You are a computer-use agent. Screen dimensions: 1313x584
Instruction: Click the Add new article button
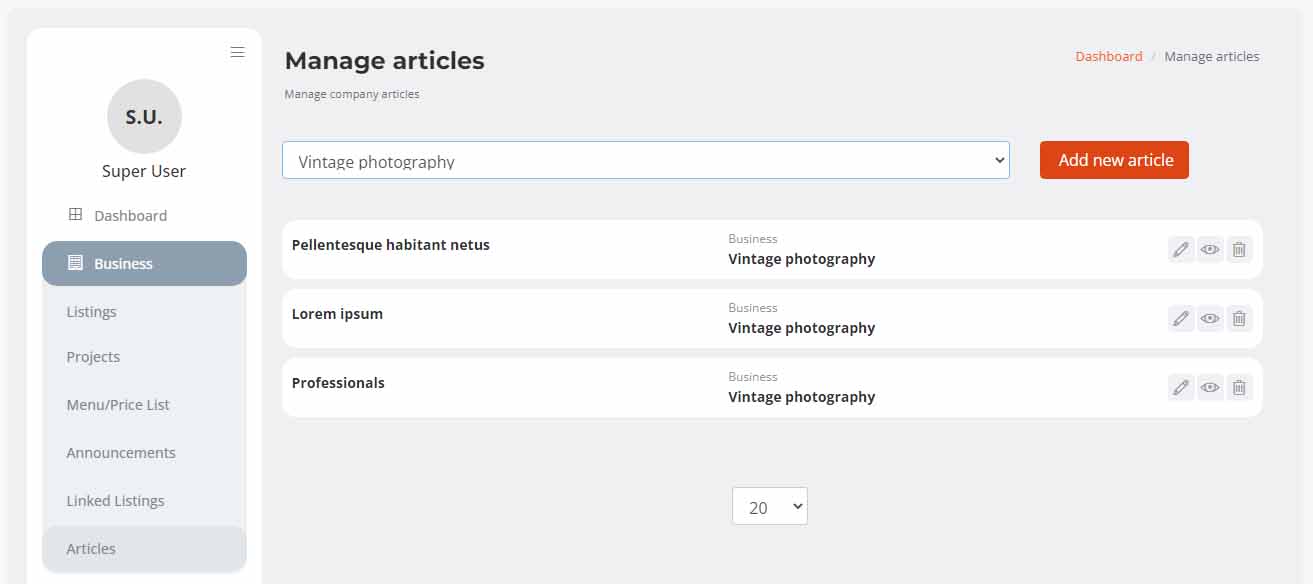click(x=1114, y=160)
